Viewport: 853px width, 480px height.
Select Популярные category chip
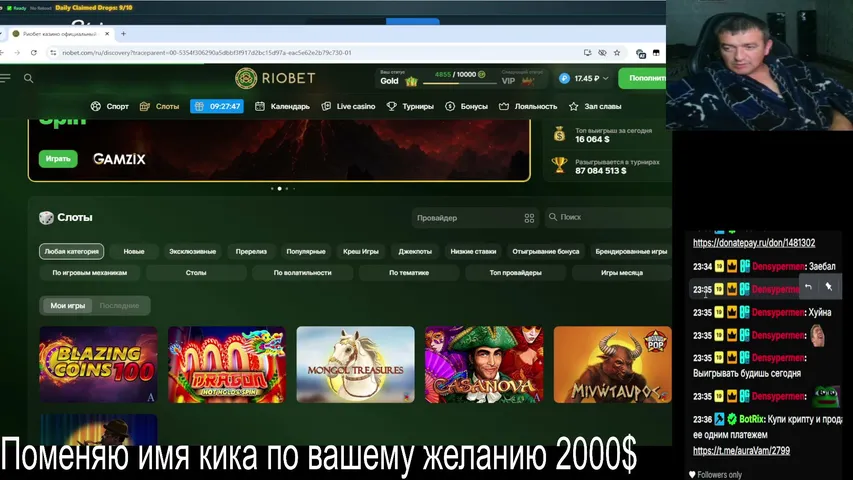click(306, 251)
